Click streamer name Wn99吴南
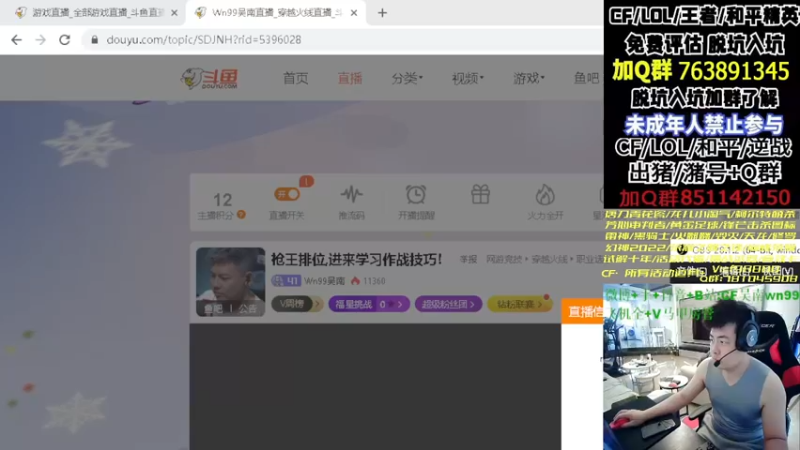Image resolution: width=800 pixels, height=450 pixels. 324,281
